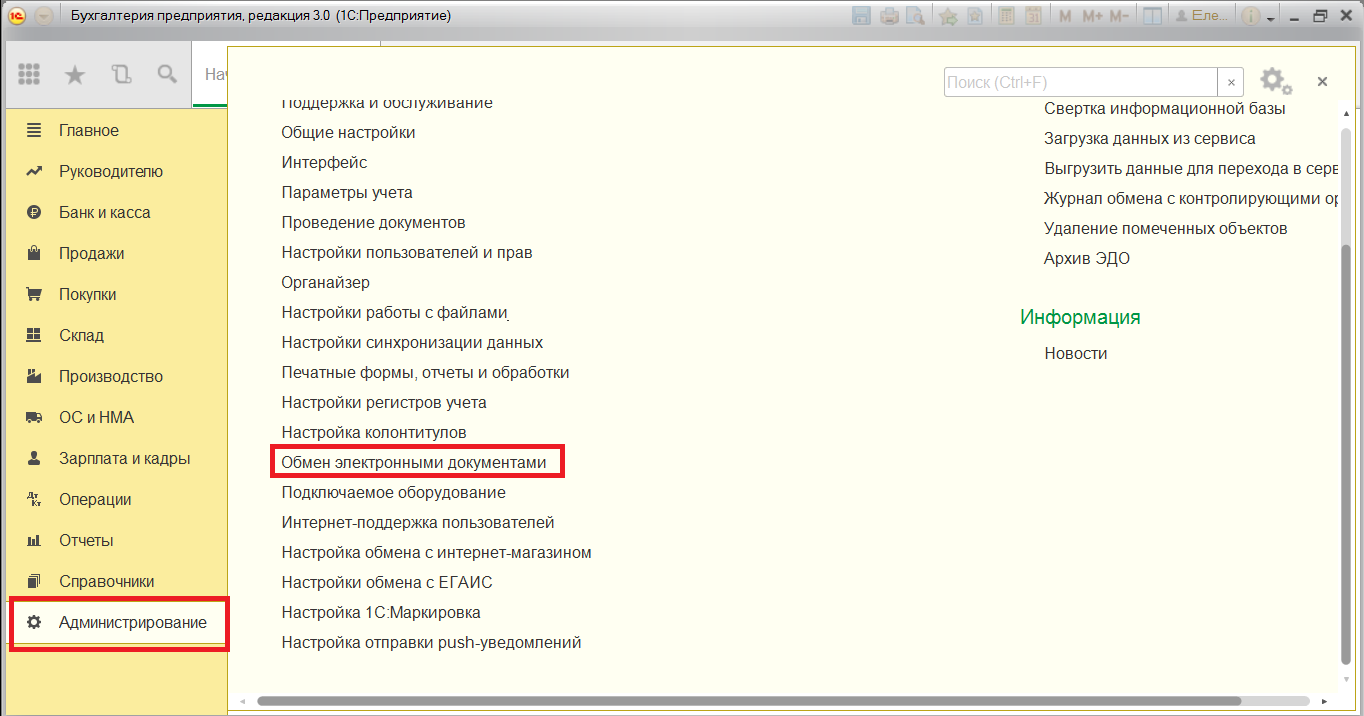This screenshot has height=716, width=1364.
Task: Open the History scroll icon
Action: tap(121, 74)
